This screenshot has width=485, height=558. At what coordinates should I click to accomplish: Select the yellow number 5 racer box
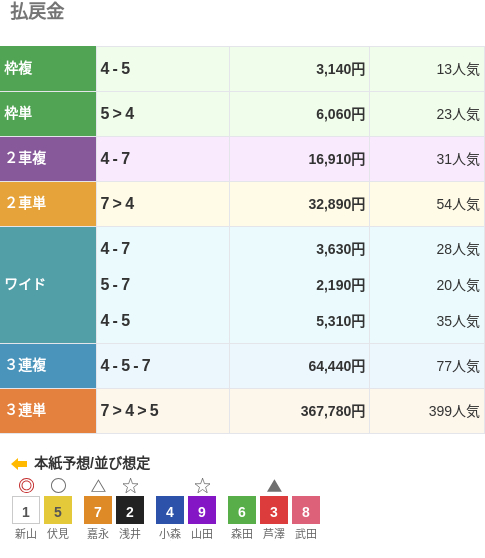point(58,510)
